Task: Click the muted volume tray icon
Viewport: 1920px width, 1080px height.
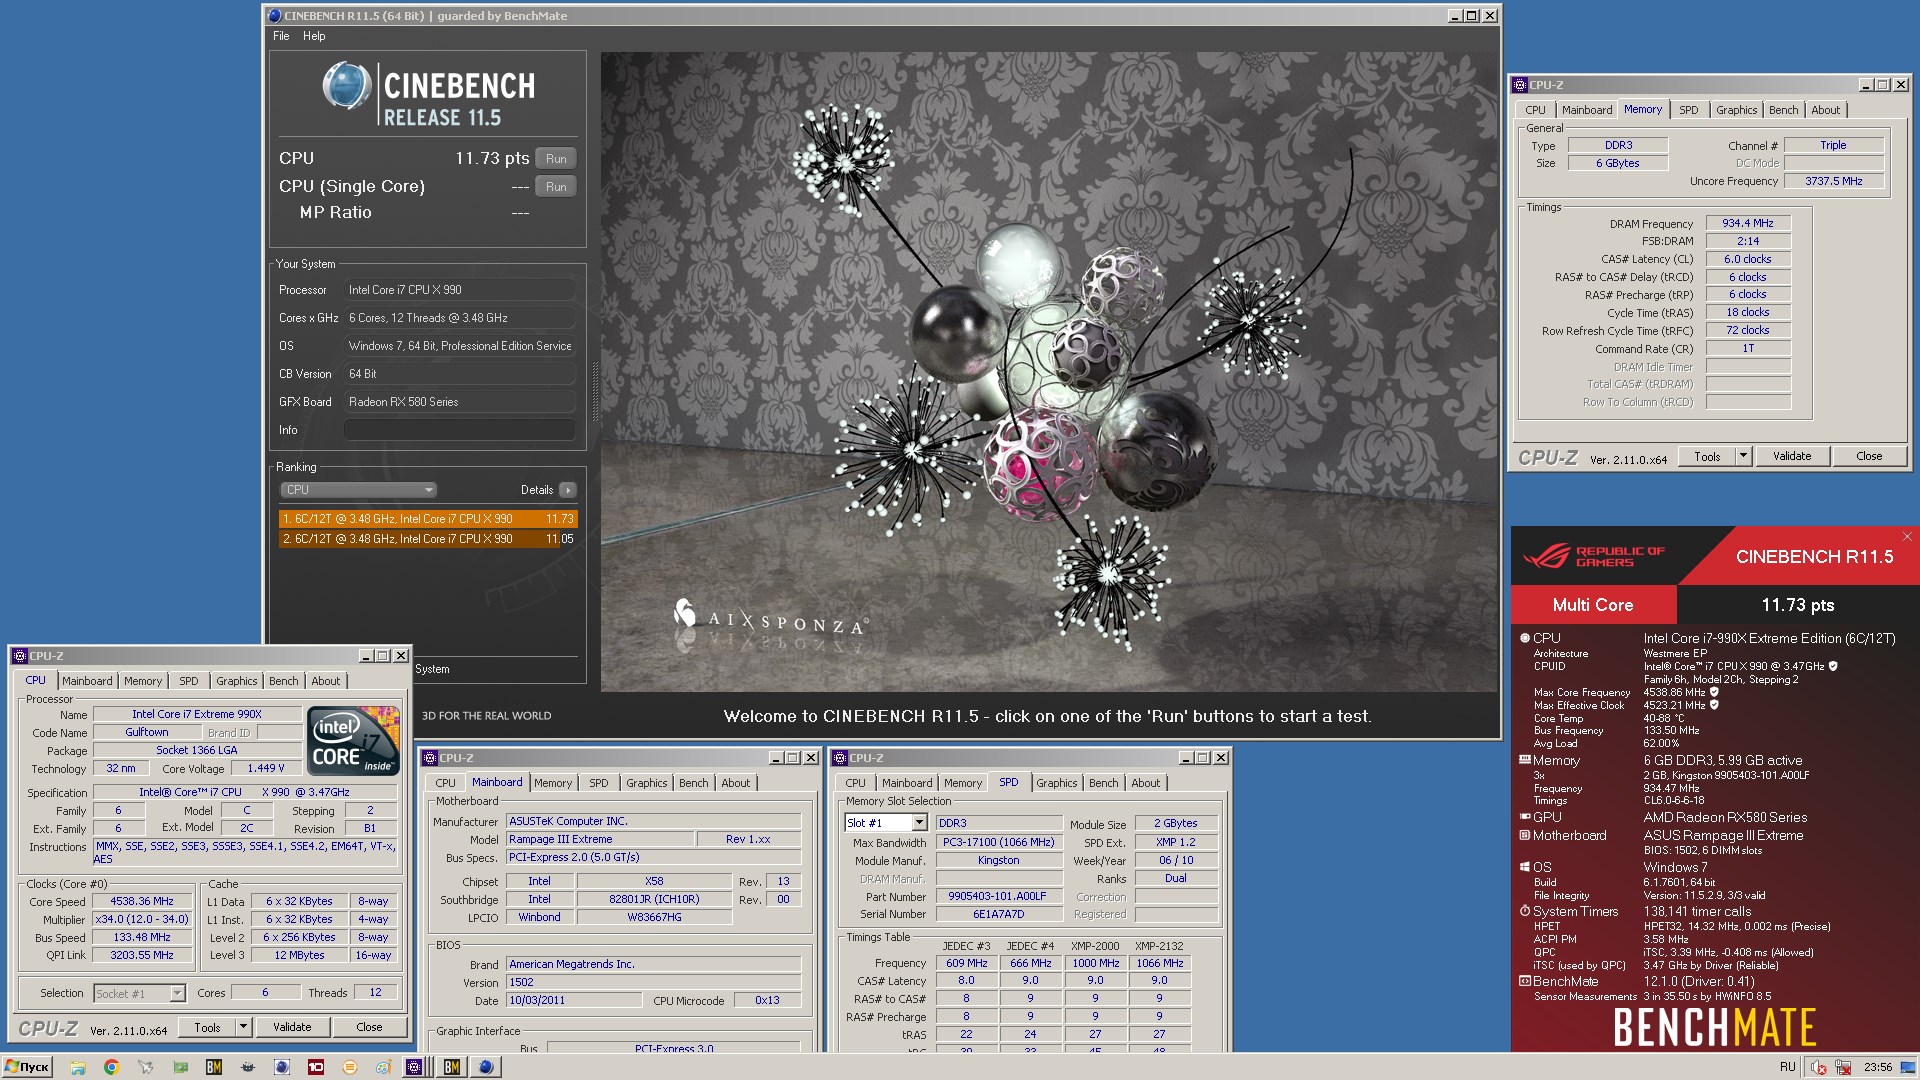Action: 1819,1067
